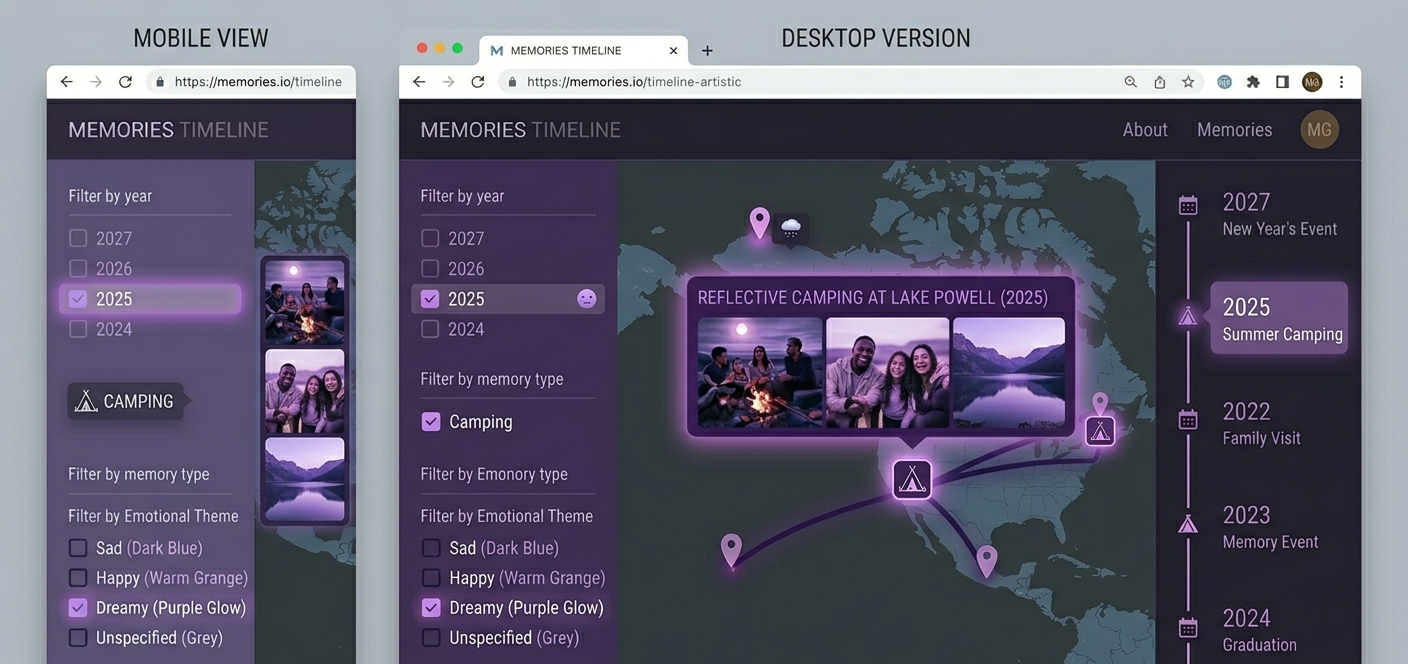Image resolution: width=1408 pixels, height=664 pixels.
Task: Focus the desktop memories.io/timeline-artistic address bar
Action: pos(800,82)
